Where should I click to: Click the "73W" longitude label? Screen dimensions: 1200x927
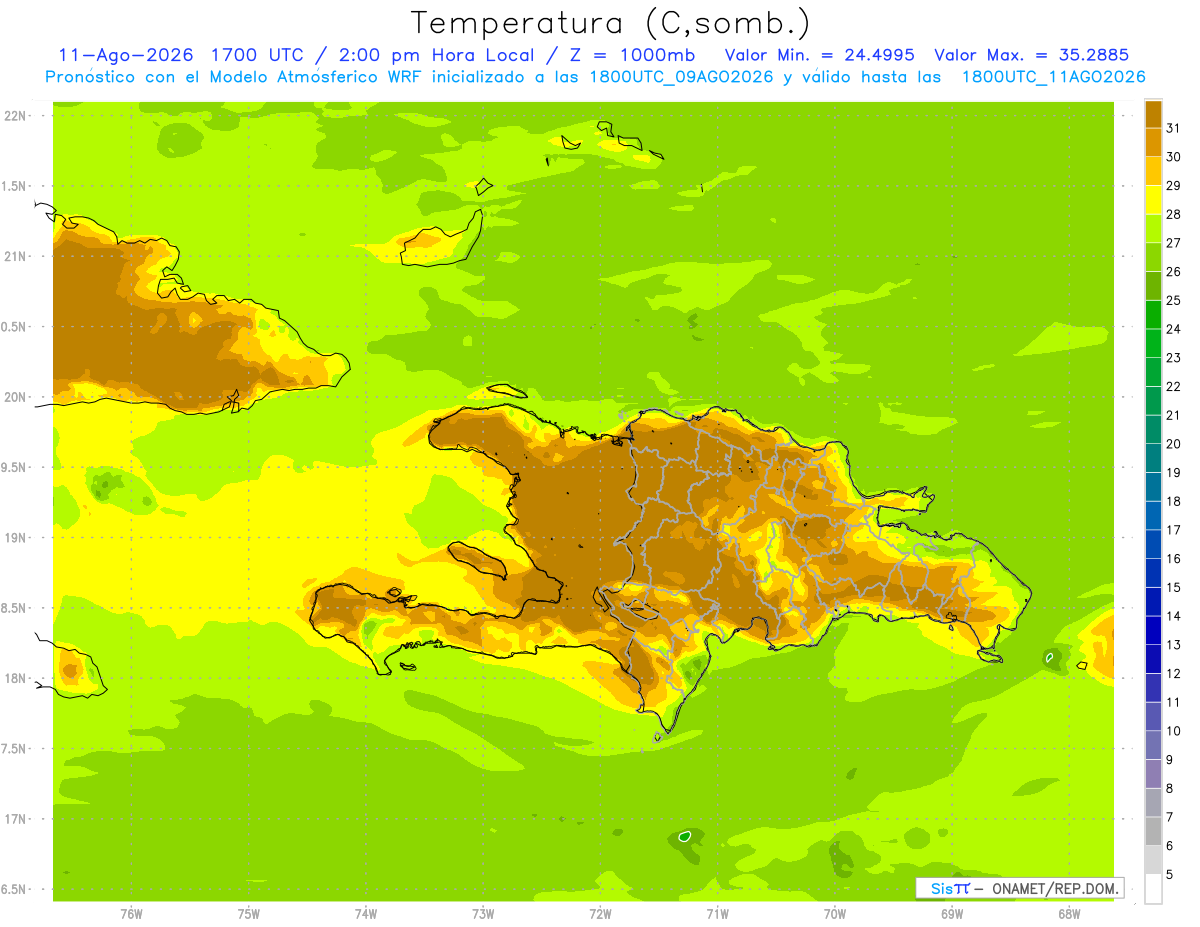pos(483,913)
